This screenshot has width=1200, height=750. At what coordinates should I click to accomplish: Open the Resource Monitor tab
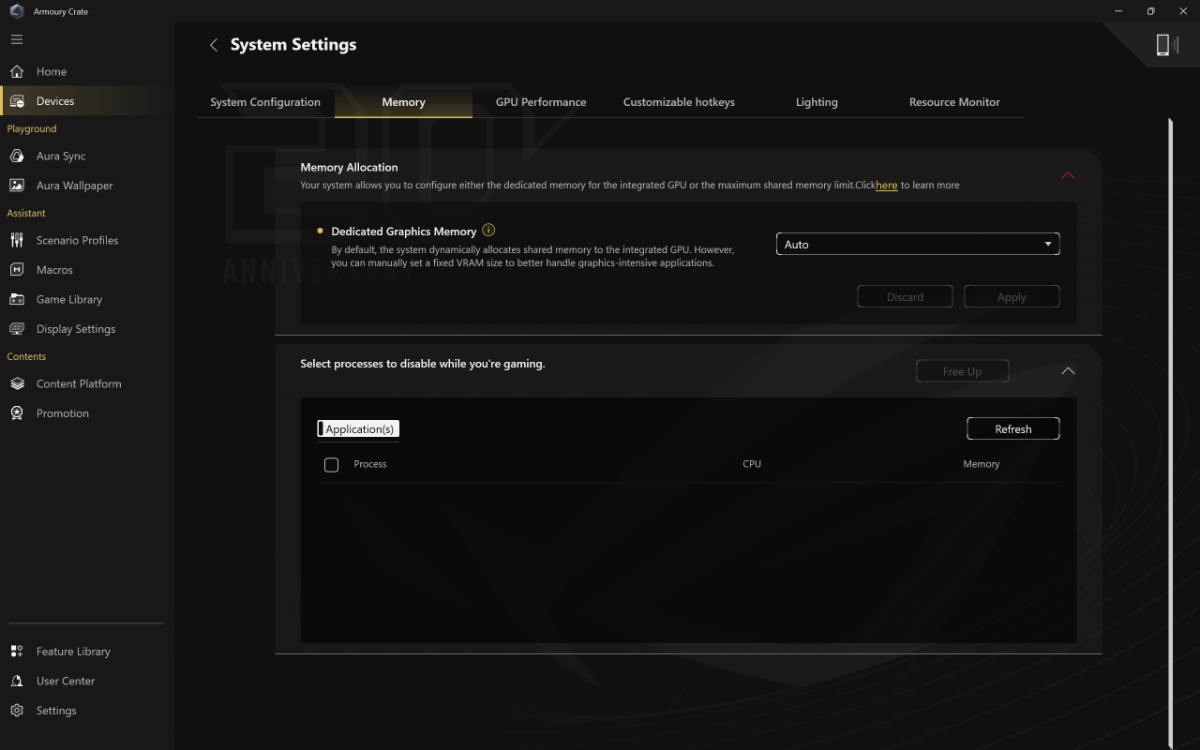[954, 102]
